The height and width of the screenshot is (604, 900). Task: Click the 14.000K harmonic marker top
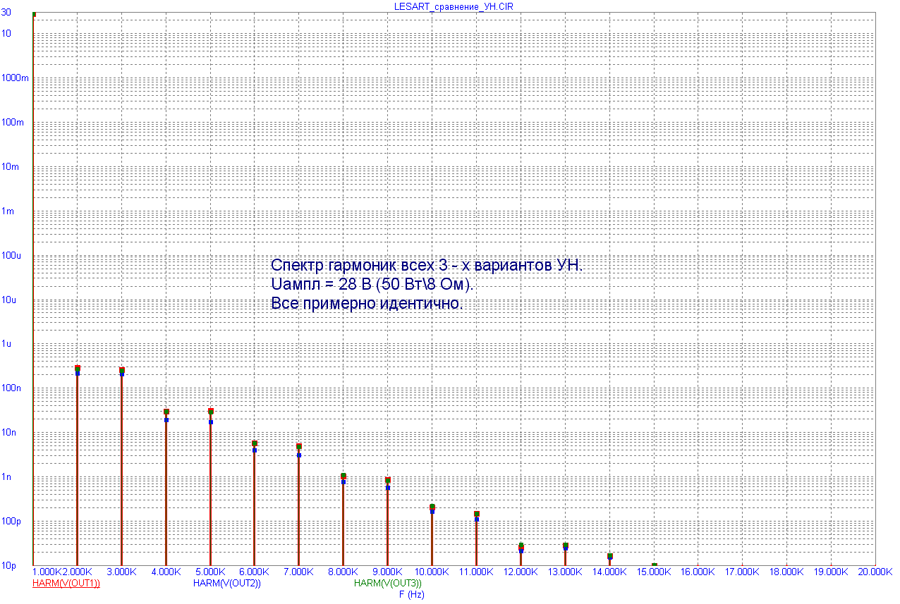pyautogui.click(x=610, y=556)
